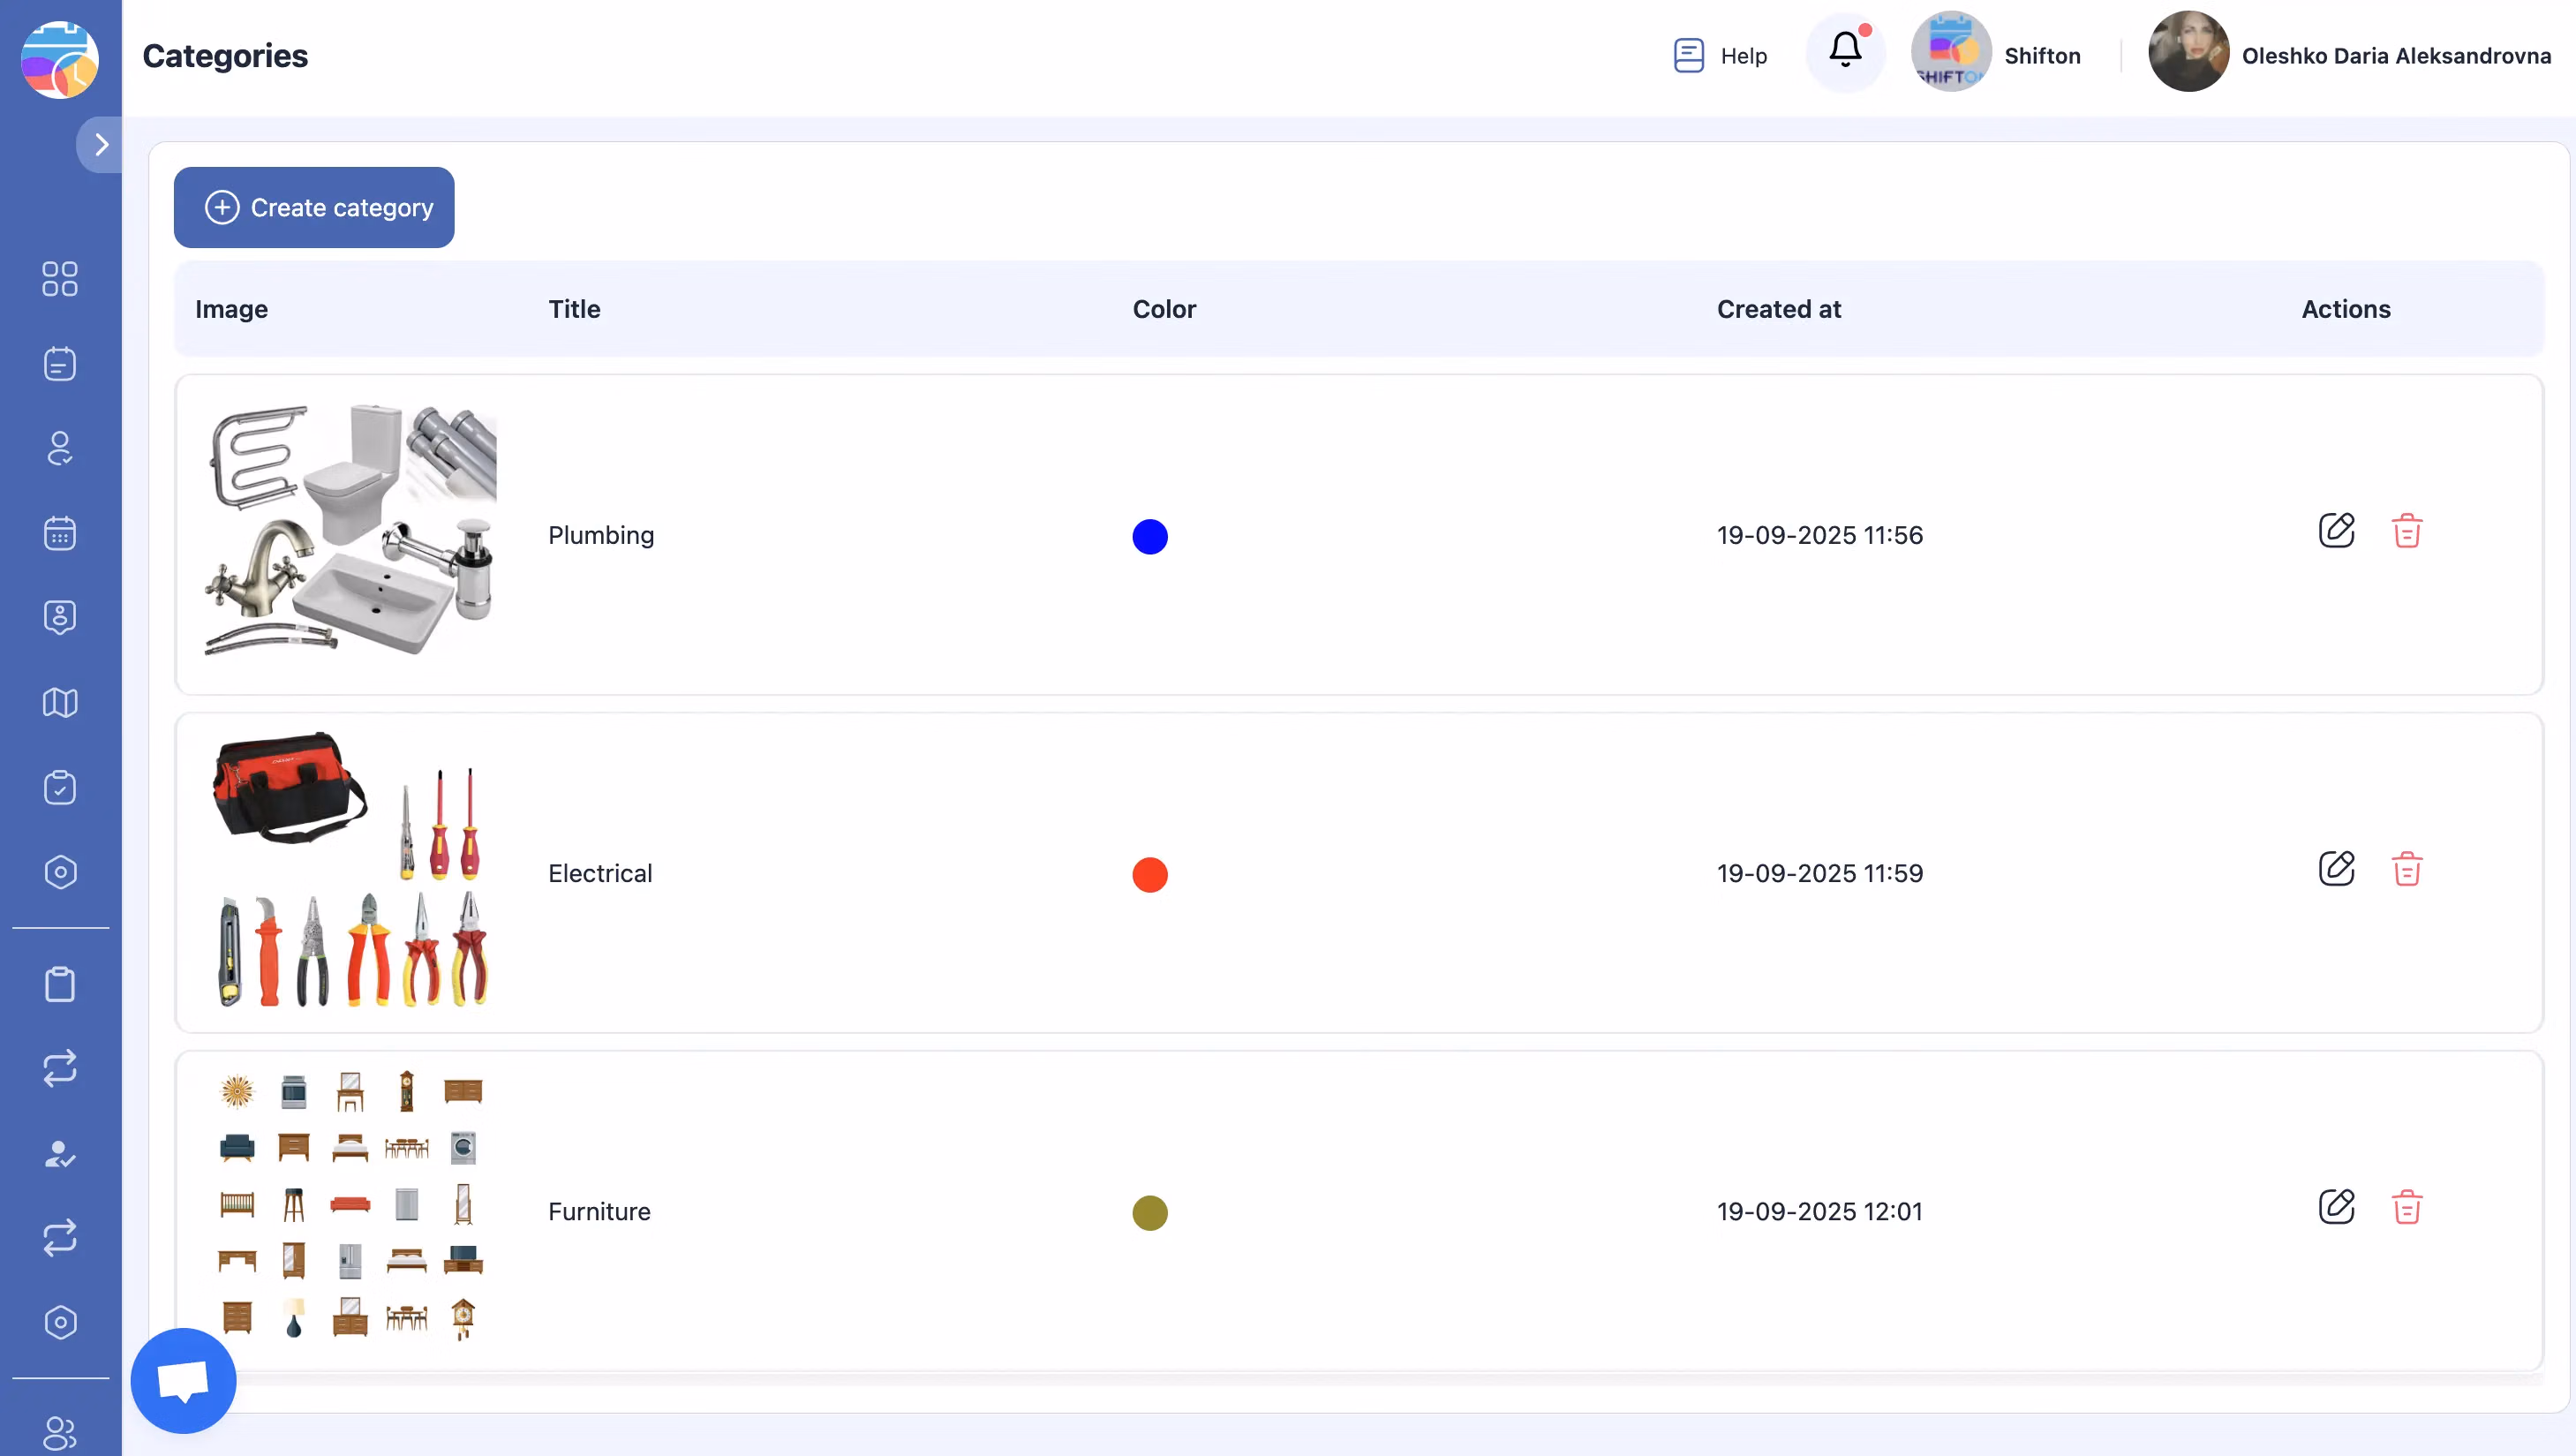Click the edit icon for Plumbing
2576x1456 pixels.
click(2336, 531)
